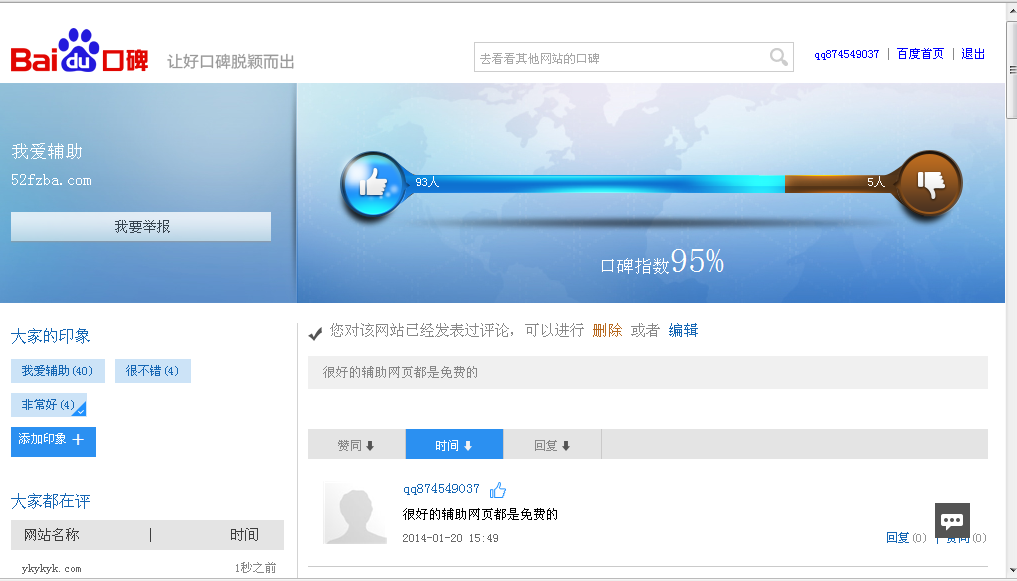
Task: Sort comments by 赞同 tab
Action: click(356, 445)
